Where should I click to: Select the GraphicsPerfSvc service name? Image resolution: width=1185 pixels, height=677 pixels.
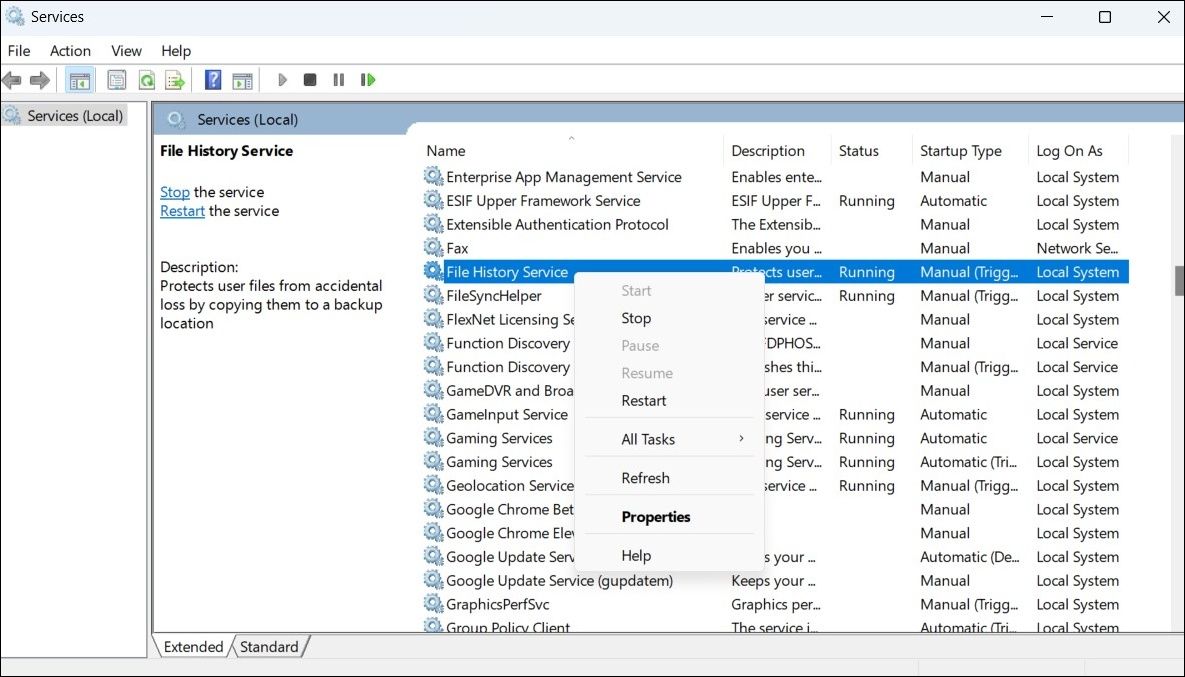[x=497, y=604]
